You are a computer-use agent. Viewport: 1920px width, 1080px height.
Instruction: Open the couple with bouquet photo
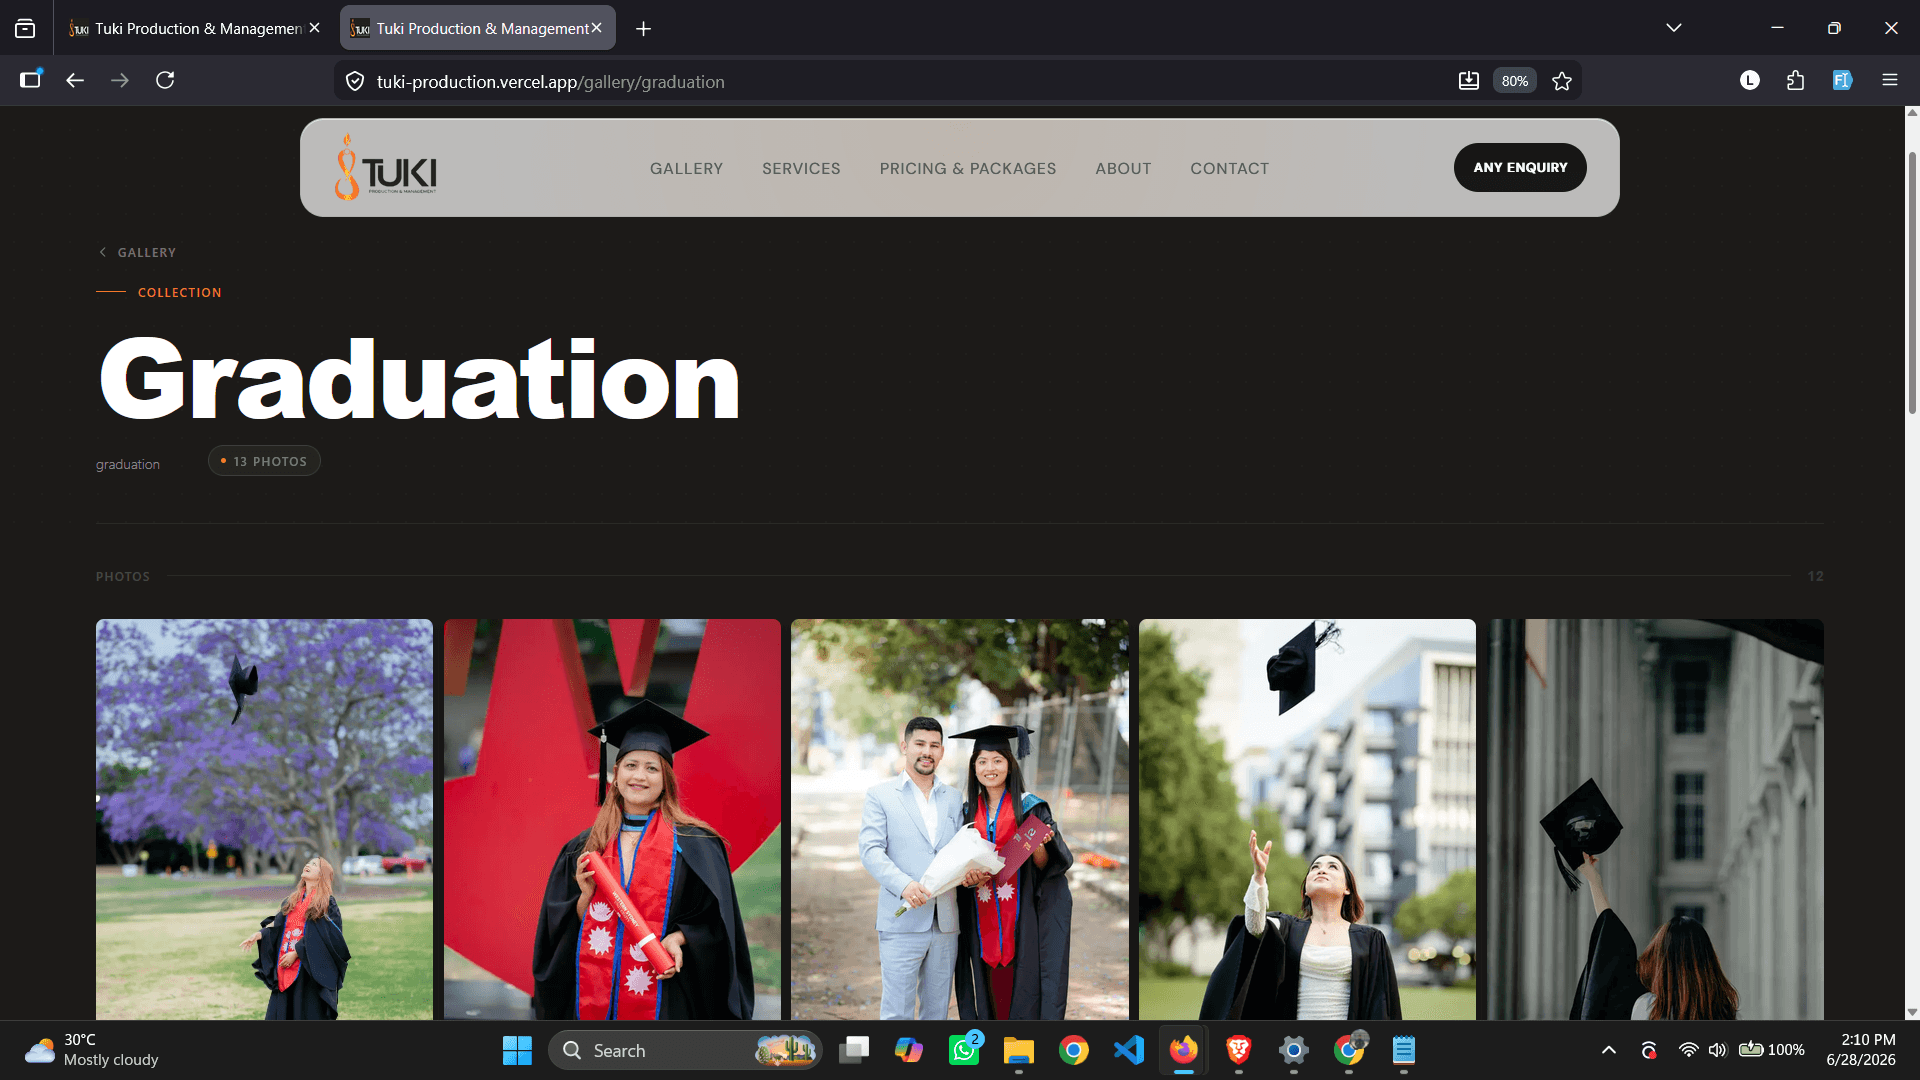pos(960,819)
